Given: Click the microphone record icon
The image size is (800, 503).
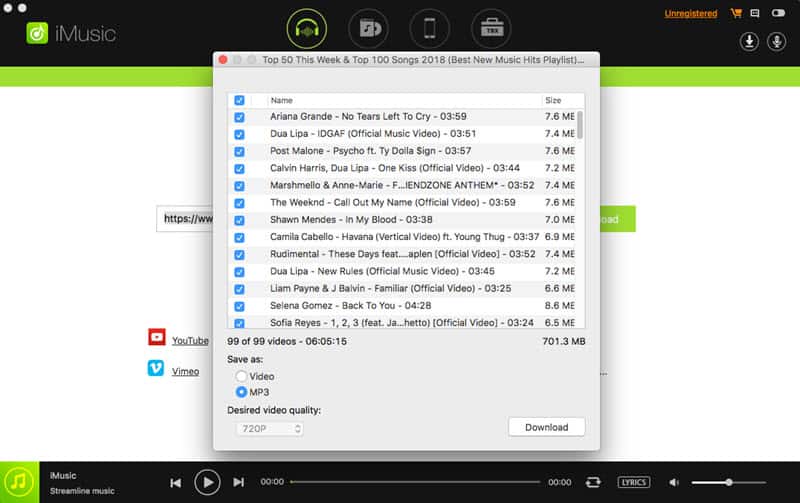Looking at the screenshot, I should coord(777,41).
